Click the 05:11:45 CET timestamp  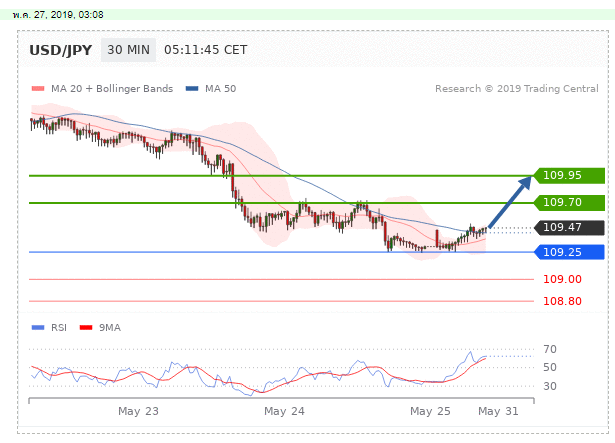[x=206, y=50]
